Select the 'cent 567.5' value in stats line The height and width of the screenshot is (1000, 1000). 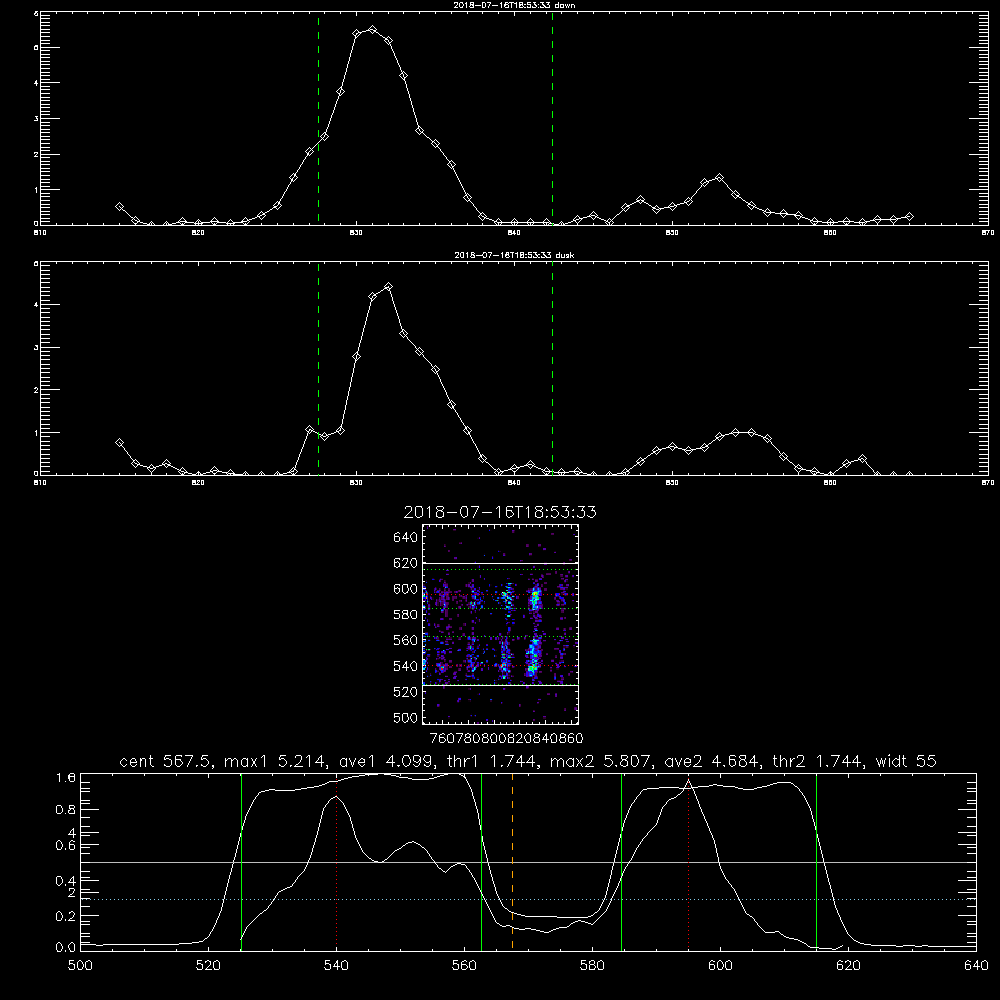pyautogui.click(x=165, y=761)
